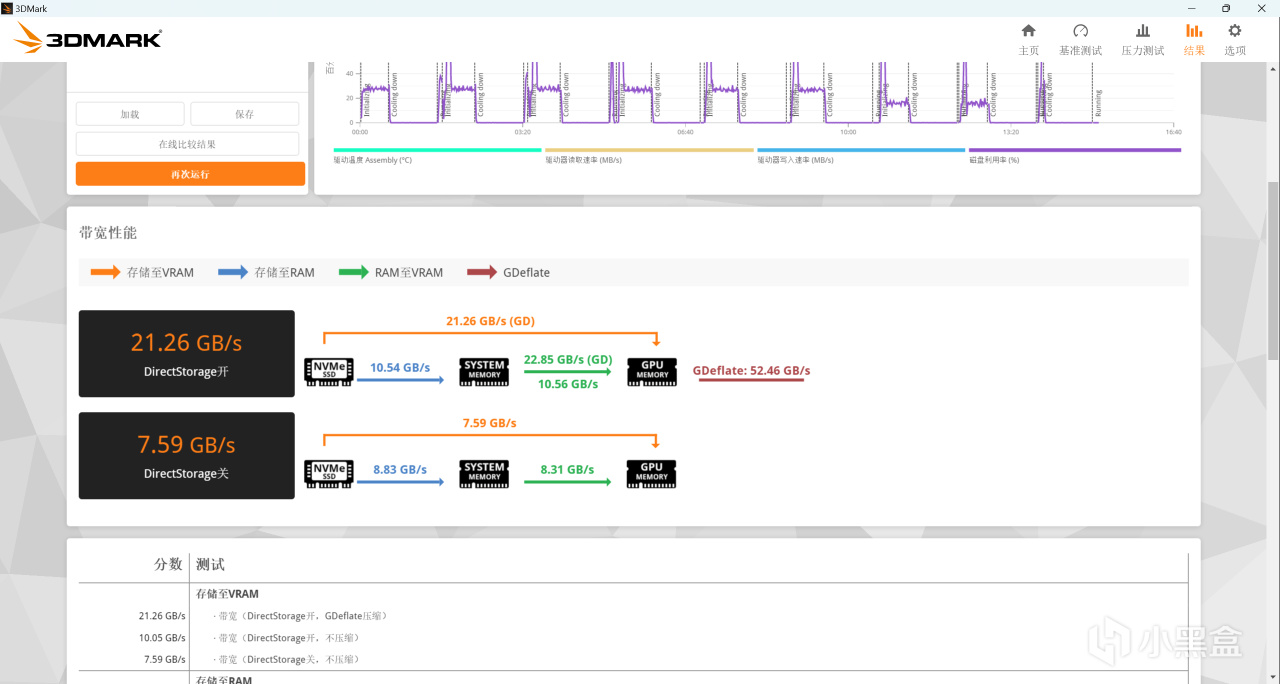The image size is (1280, 684).
Task: Open the 基准测试 benchmark gauge icon
Action: pyautogui.click(x=1080, y=31)
